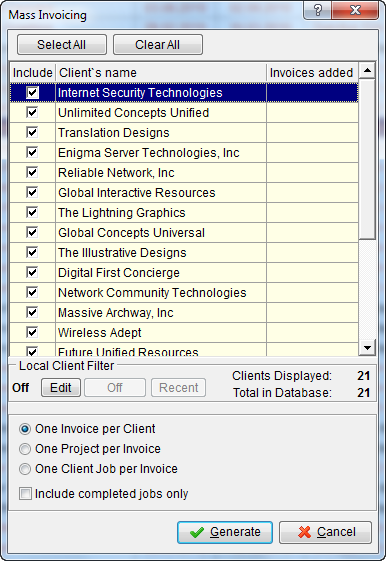The width and height of the screenshot is (386, 561).
Task: Select Translation Designs client name
Action: point(114,133)
